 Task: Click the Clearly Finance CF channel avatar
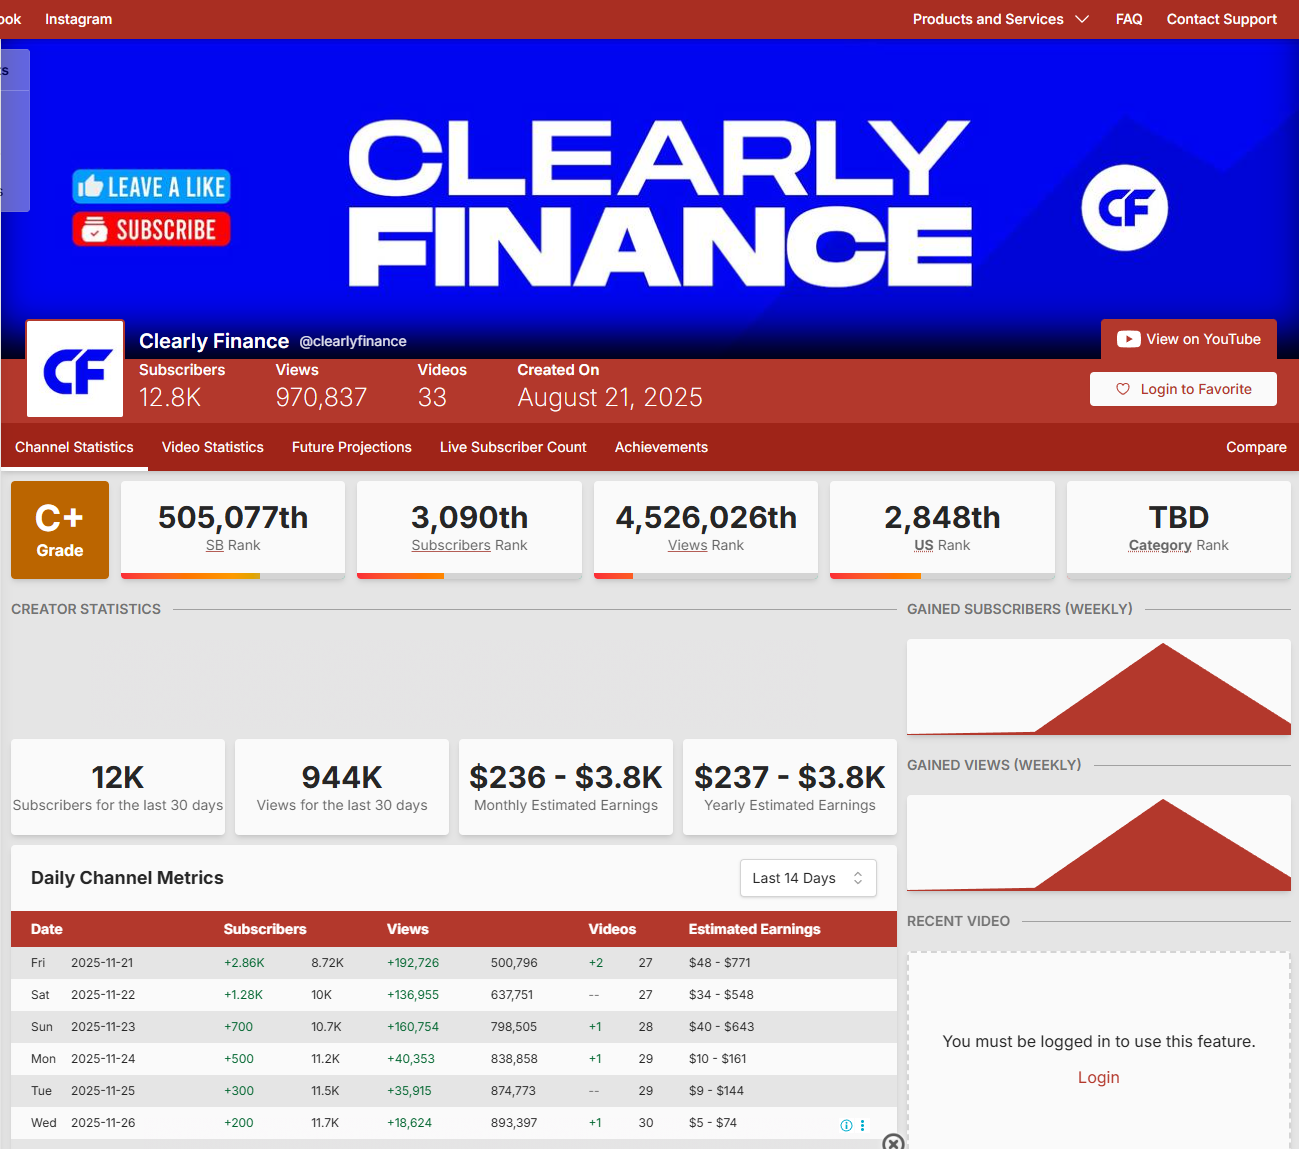(x=75, y=369)
